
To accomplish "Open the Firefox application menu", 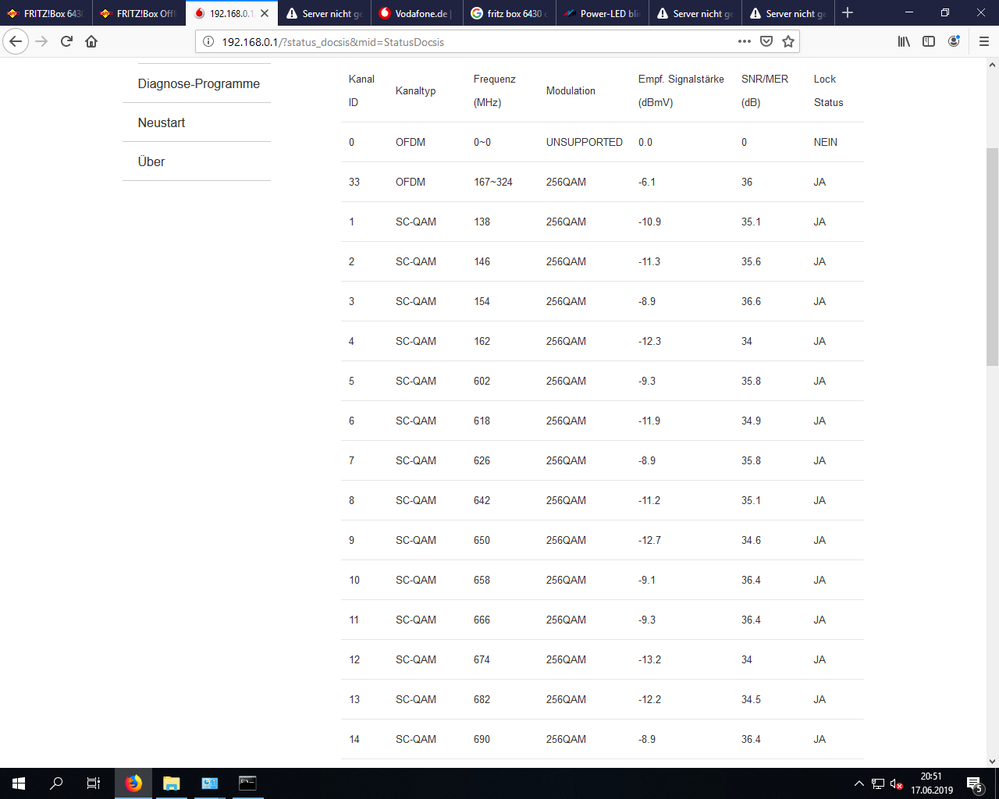I will pyautogui.click(x=984, y=43).
